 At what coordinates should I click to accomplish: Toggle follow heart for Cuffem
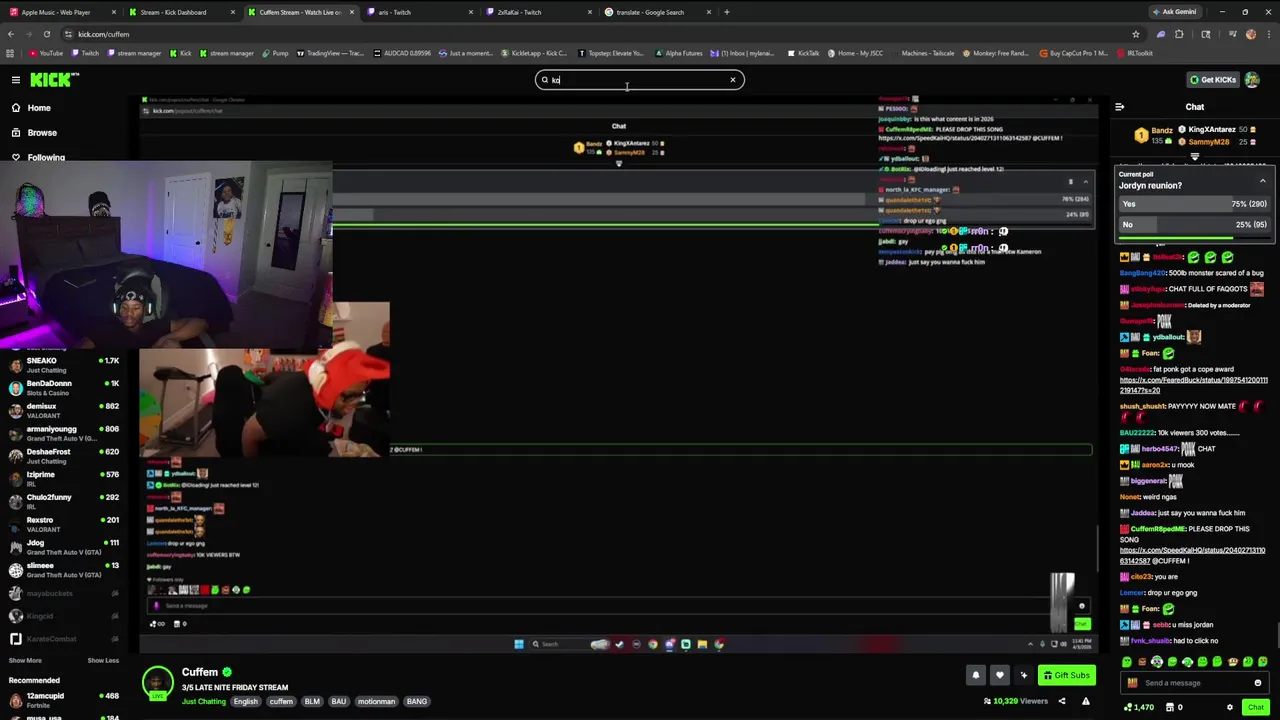point(999,675)
